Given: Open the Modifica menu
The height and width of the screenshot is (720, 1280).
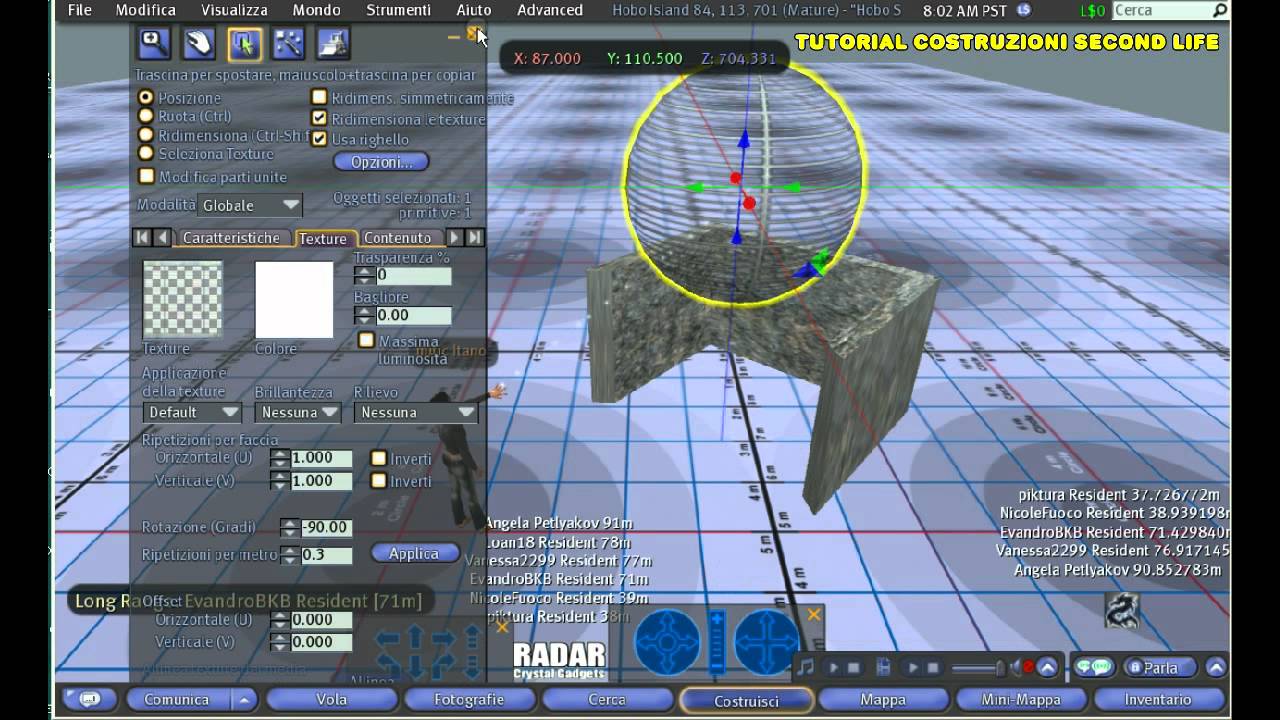Looking at the screenshot, I should (145, 10).
